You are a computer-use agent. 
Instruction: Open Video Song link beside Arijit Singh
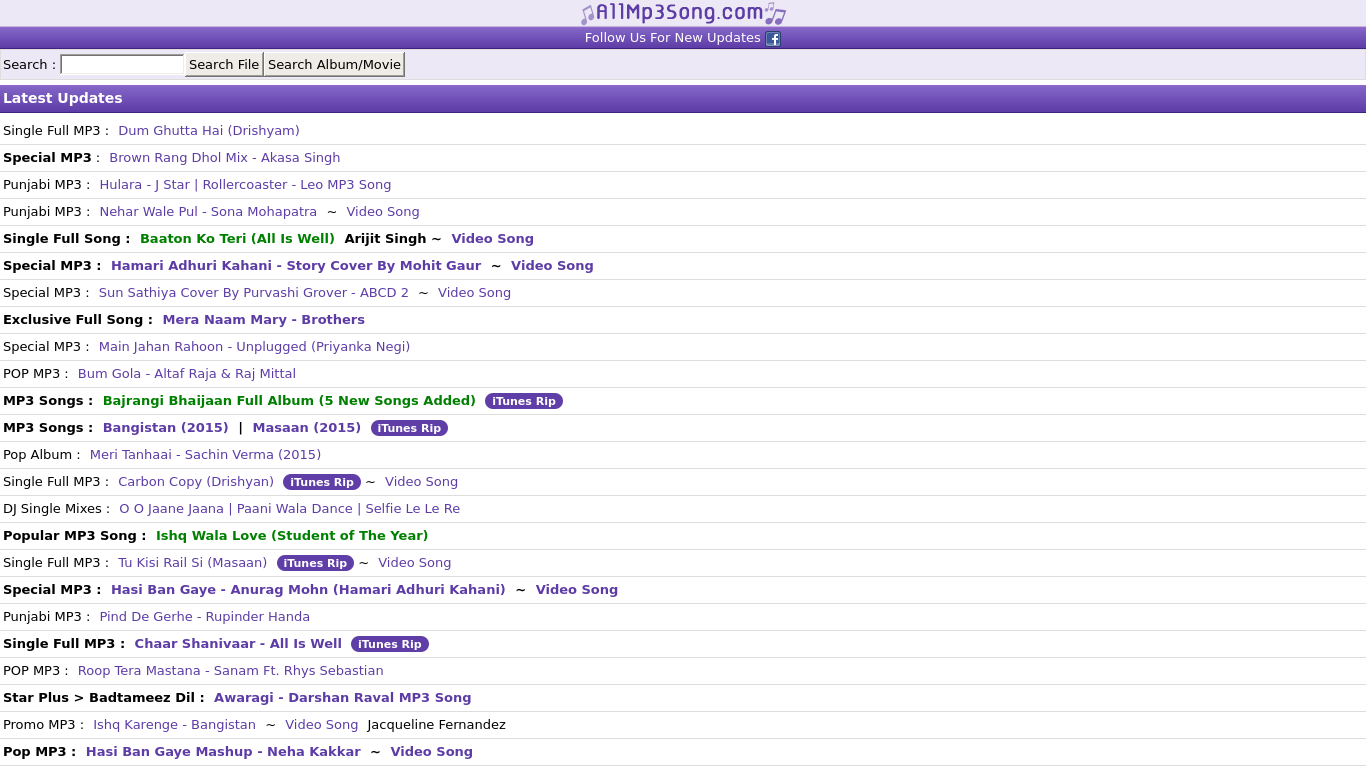[x=492, y=239]
